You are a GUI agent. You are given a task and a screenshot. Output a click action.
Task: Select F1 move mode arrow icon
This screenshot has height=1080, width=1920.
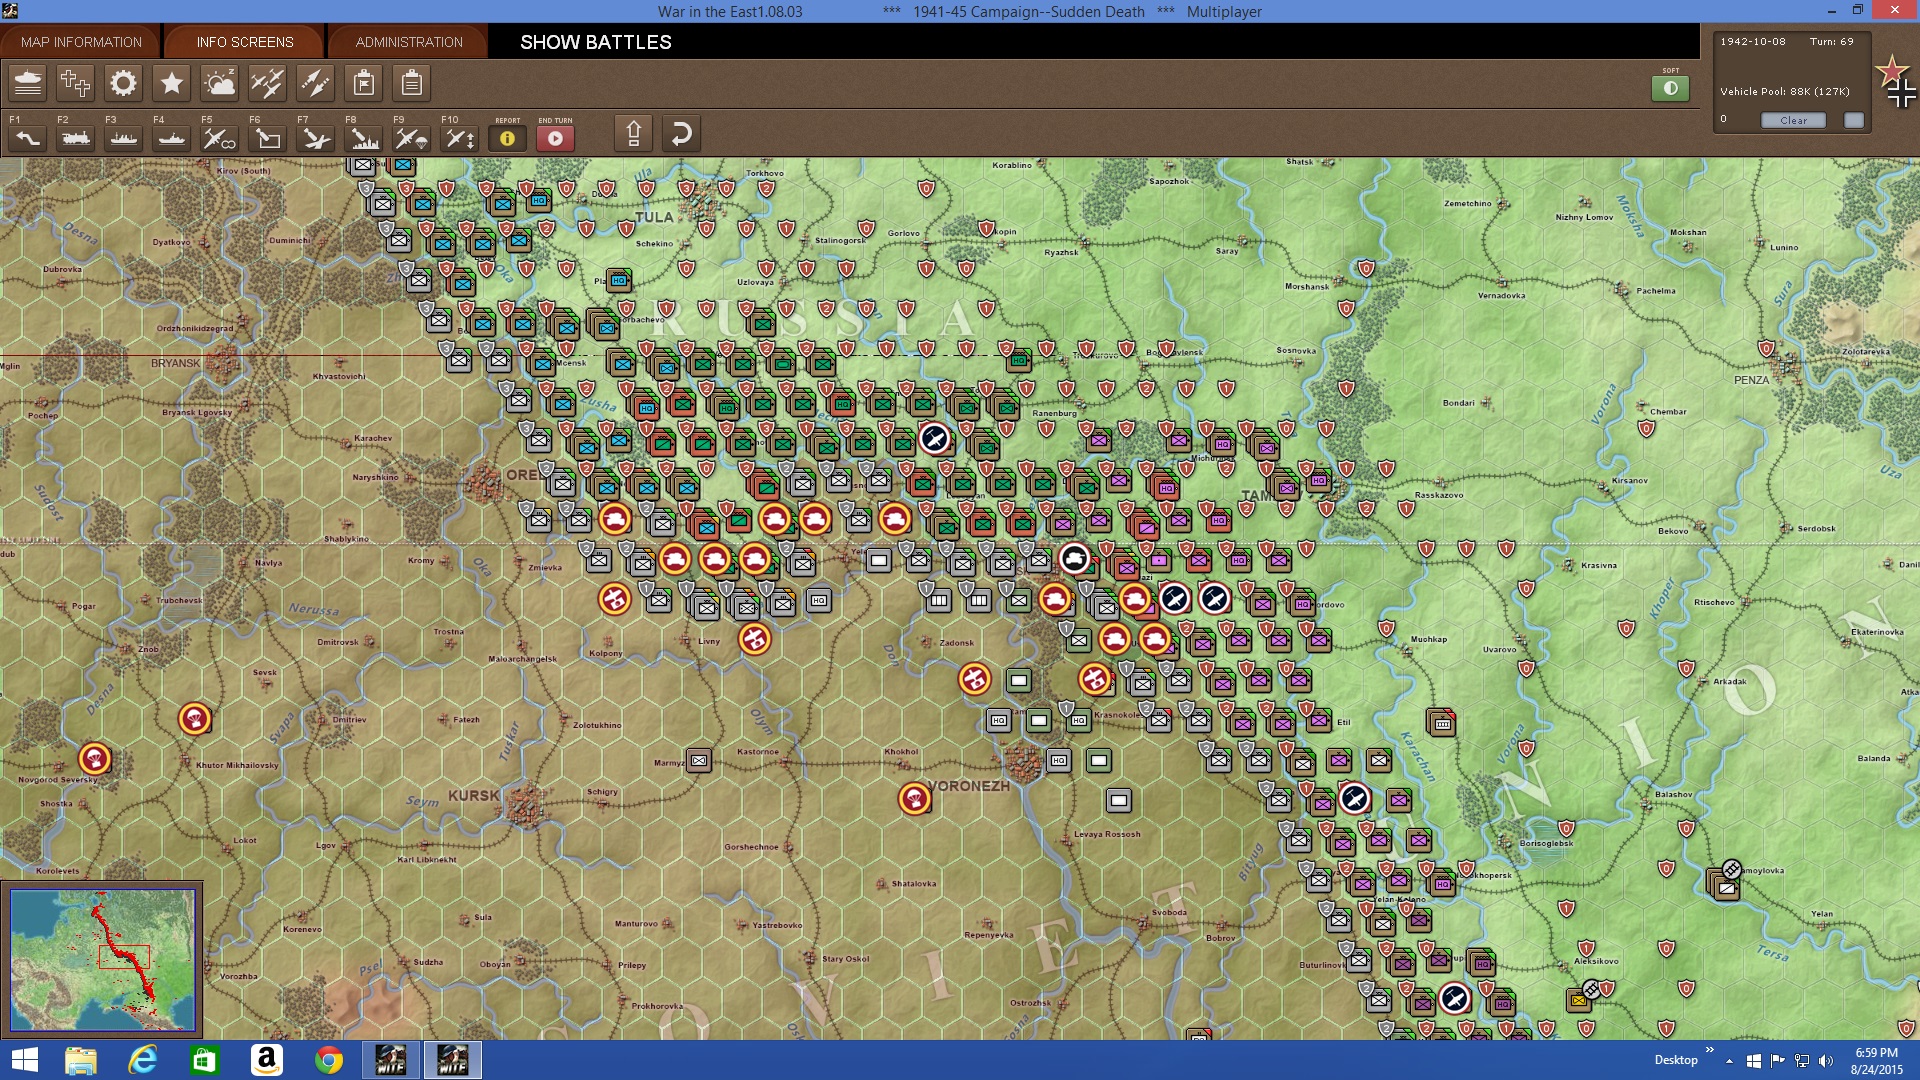pos(27,138)
